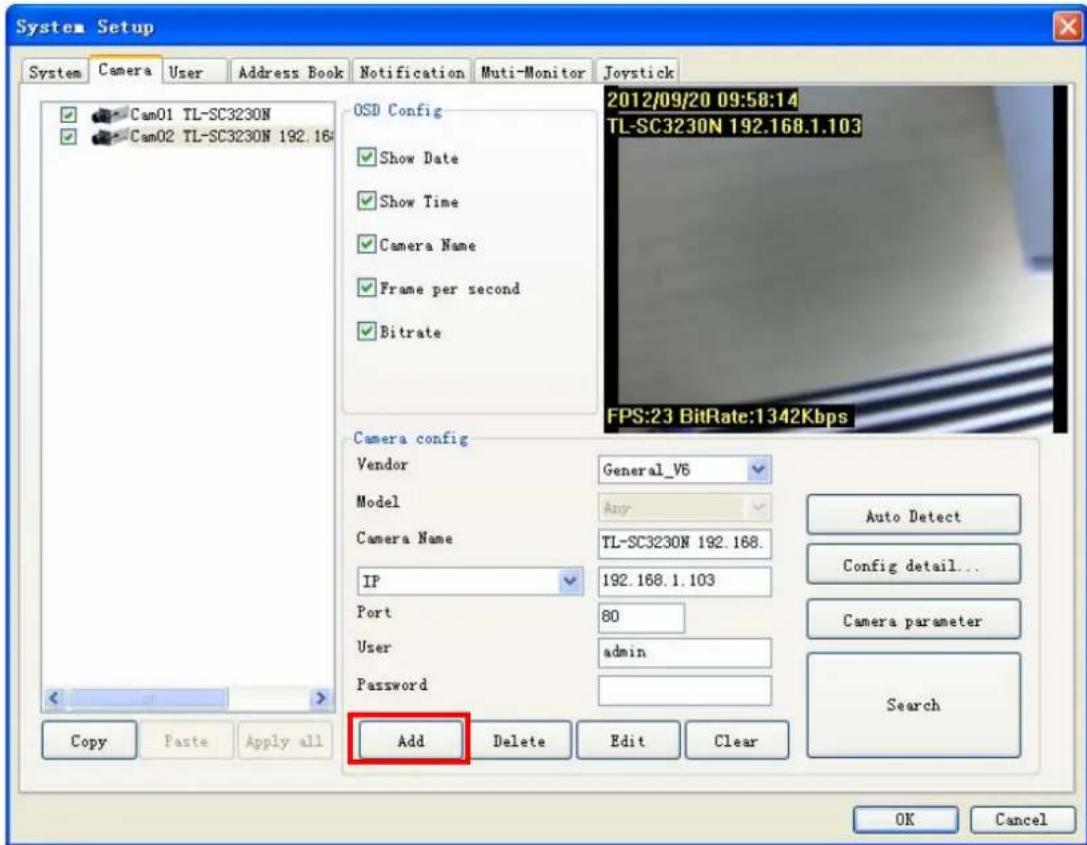Confirm with the OK button
Viewport: 1087px width, 845px height.
pos(905,819)
